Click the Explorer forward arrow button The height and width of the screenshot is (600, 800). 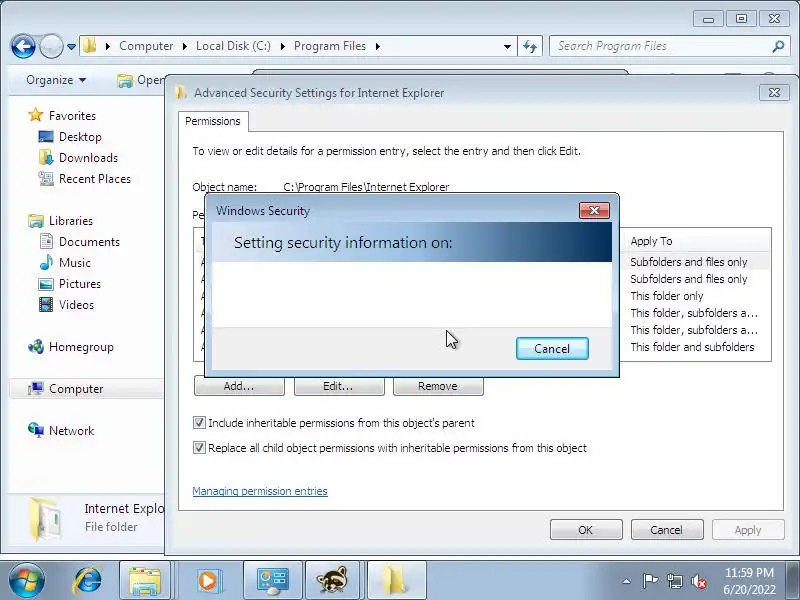(x=51, y=46)
